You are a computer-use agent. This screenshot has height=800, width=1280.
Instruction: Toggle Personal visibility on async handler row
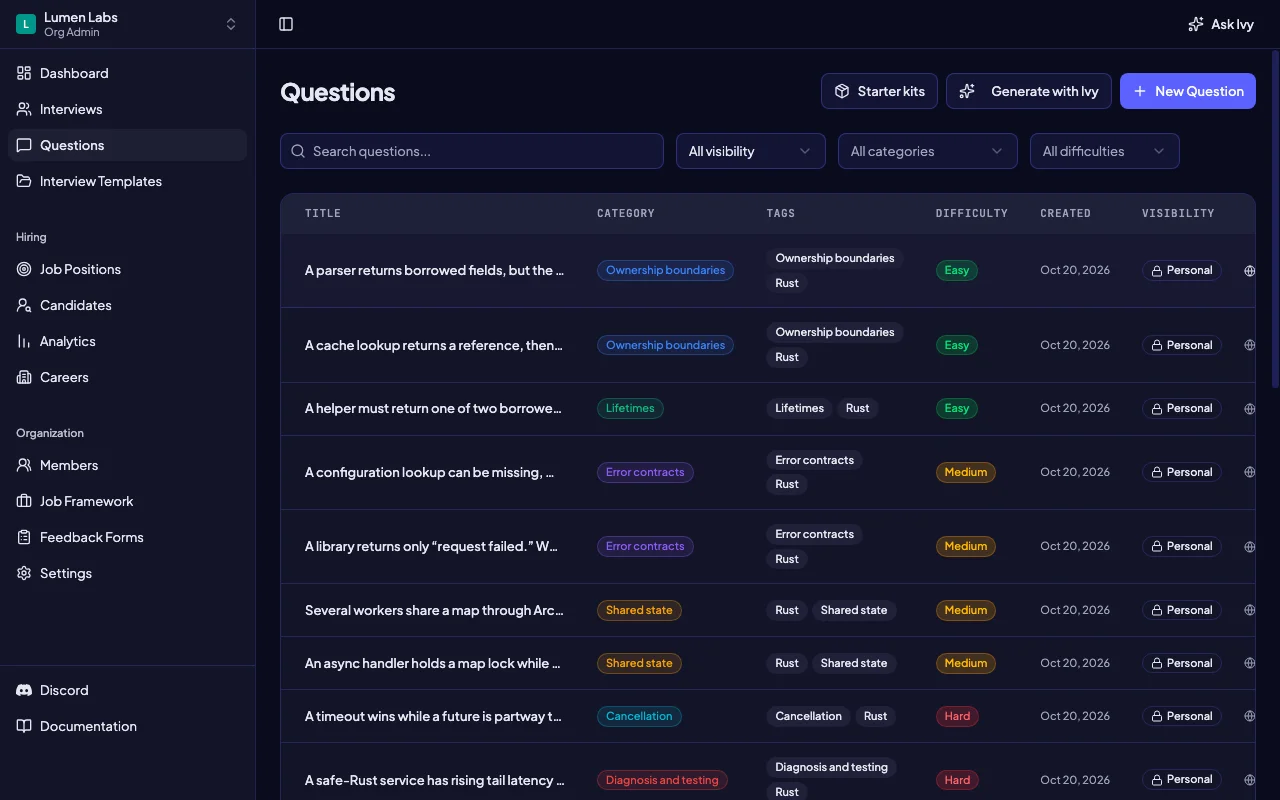tap(1182, 663)
